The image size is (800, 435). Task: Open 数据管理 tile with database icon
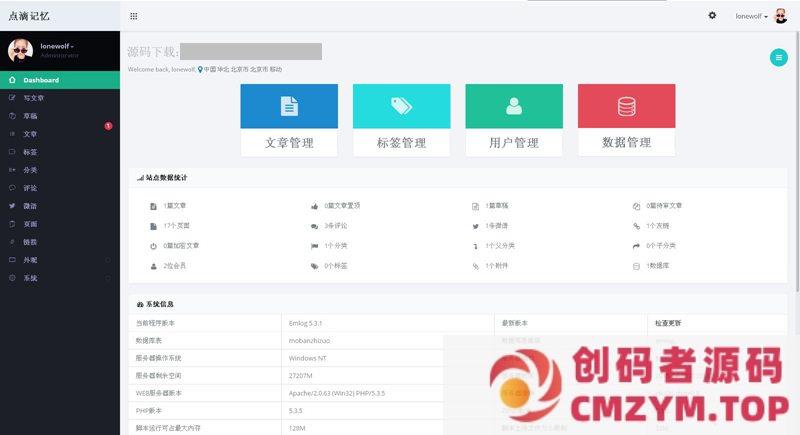point(626,120)
